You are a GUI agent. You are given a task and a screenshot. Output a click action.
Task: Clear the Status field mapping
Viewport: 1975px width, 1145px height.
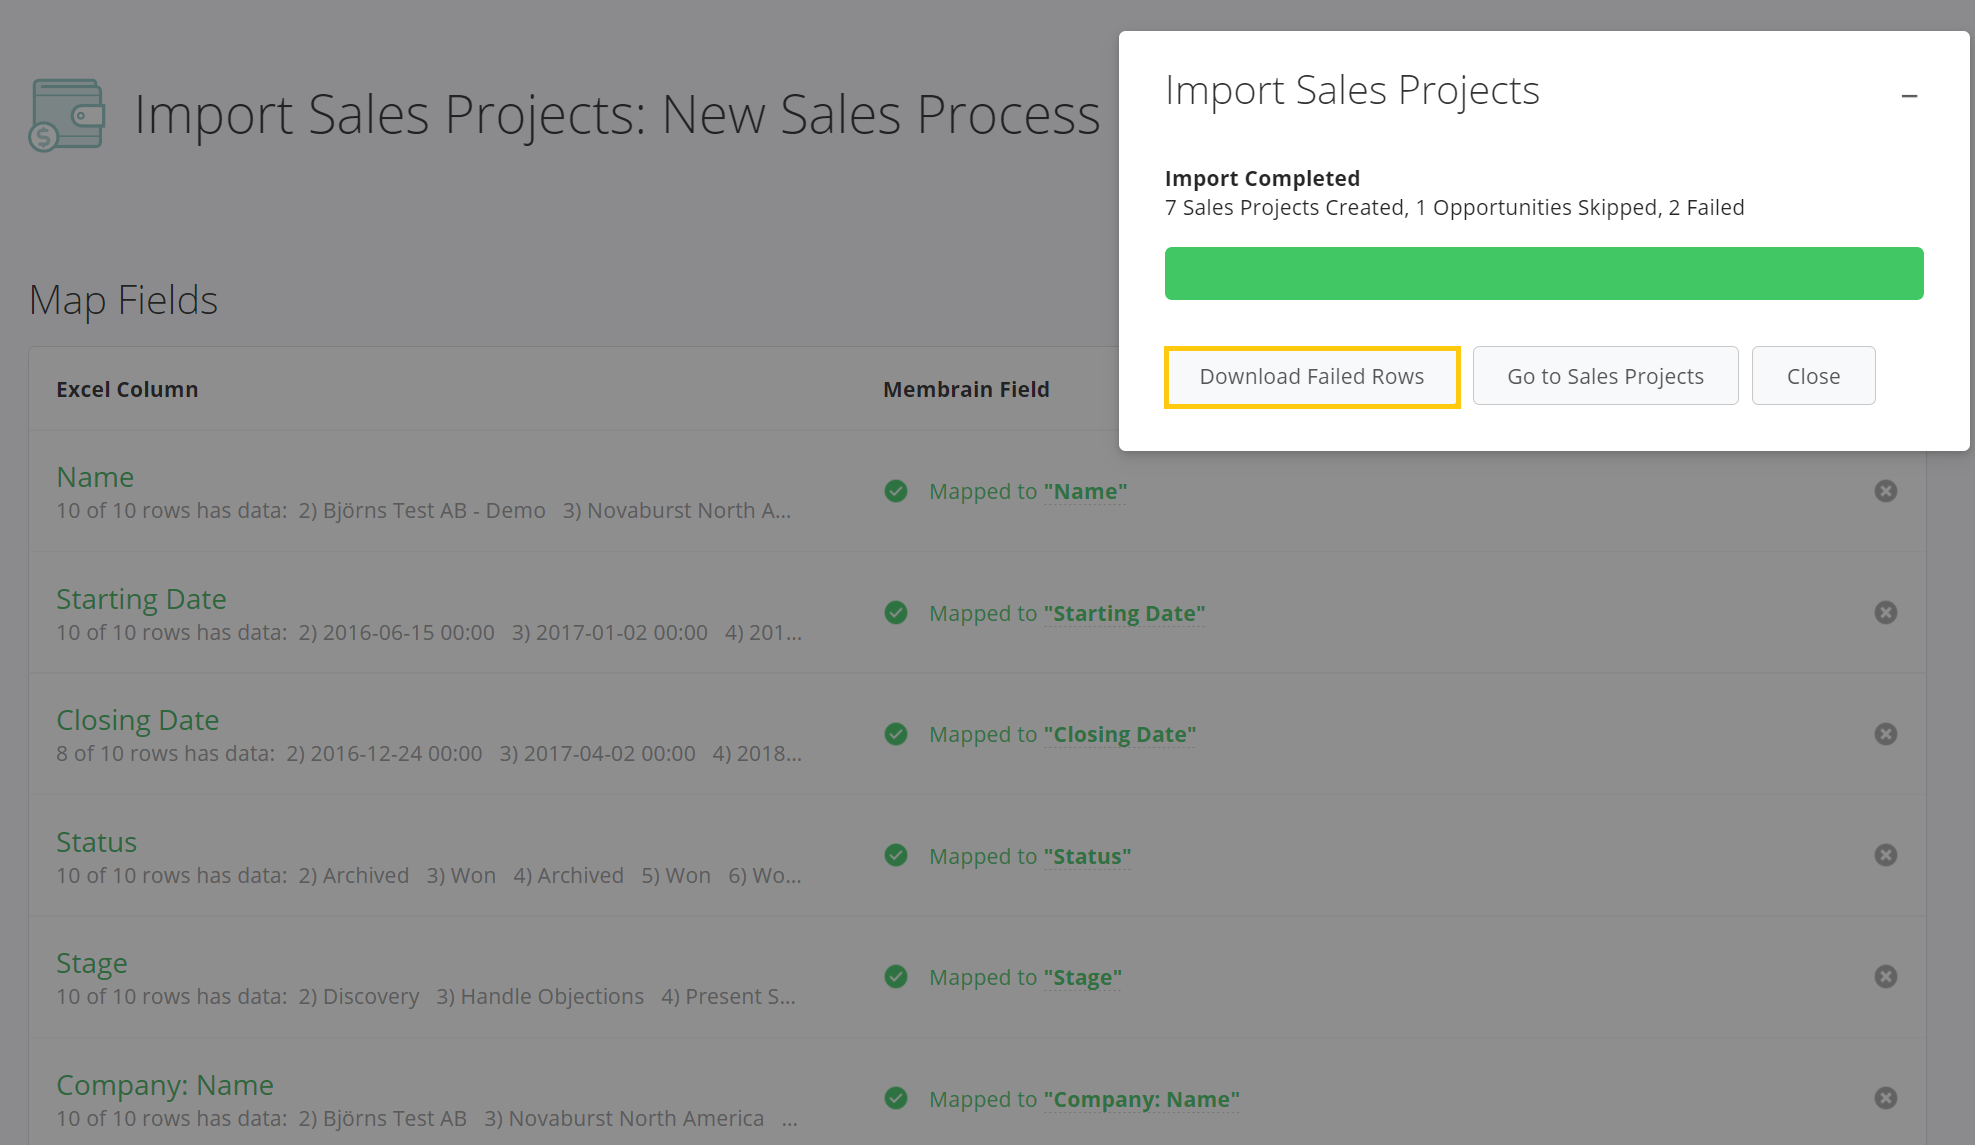click(x=1885, y=855)
